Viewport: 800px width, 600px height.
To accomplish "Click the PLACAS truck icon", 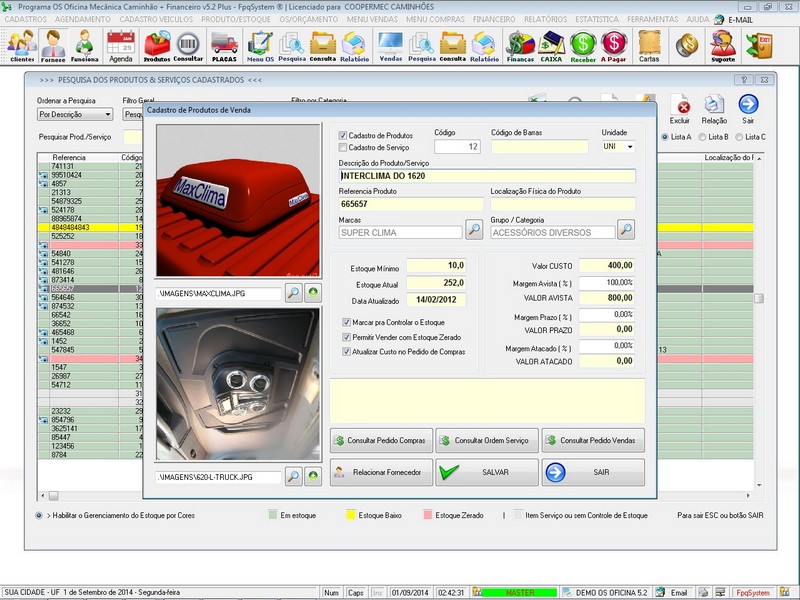I will 224,45.
